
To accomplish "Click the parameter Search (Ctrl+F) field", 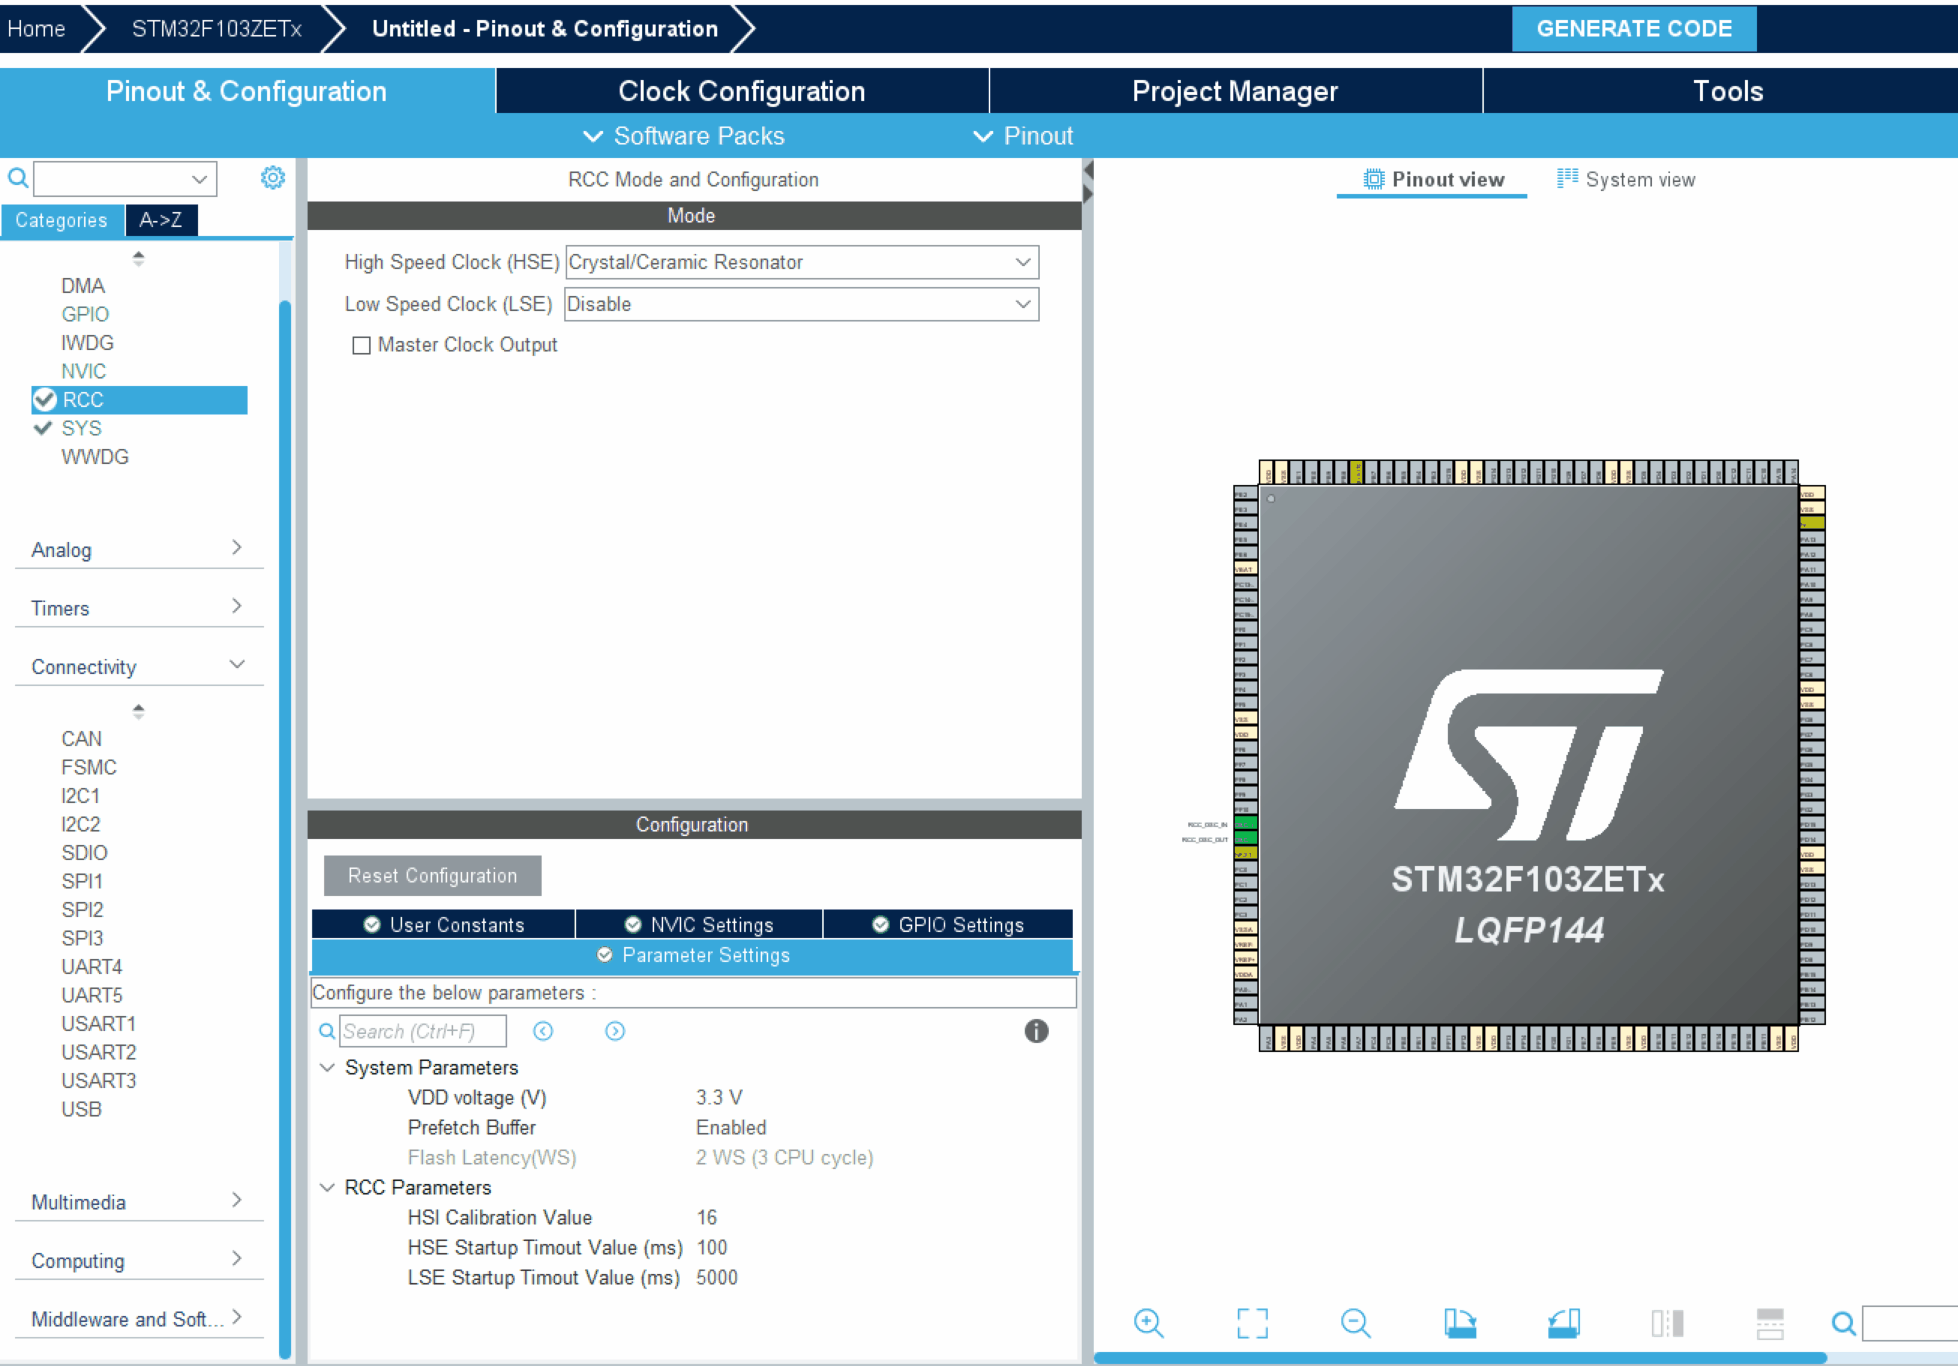I will (423, 1031).
